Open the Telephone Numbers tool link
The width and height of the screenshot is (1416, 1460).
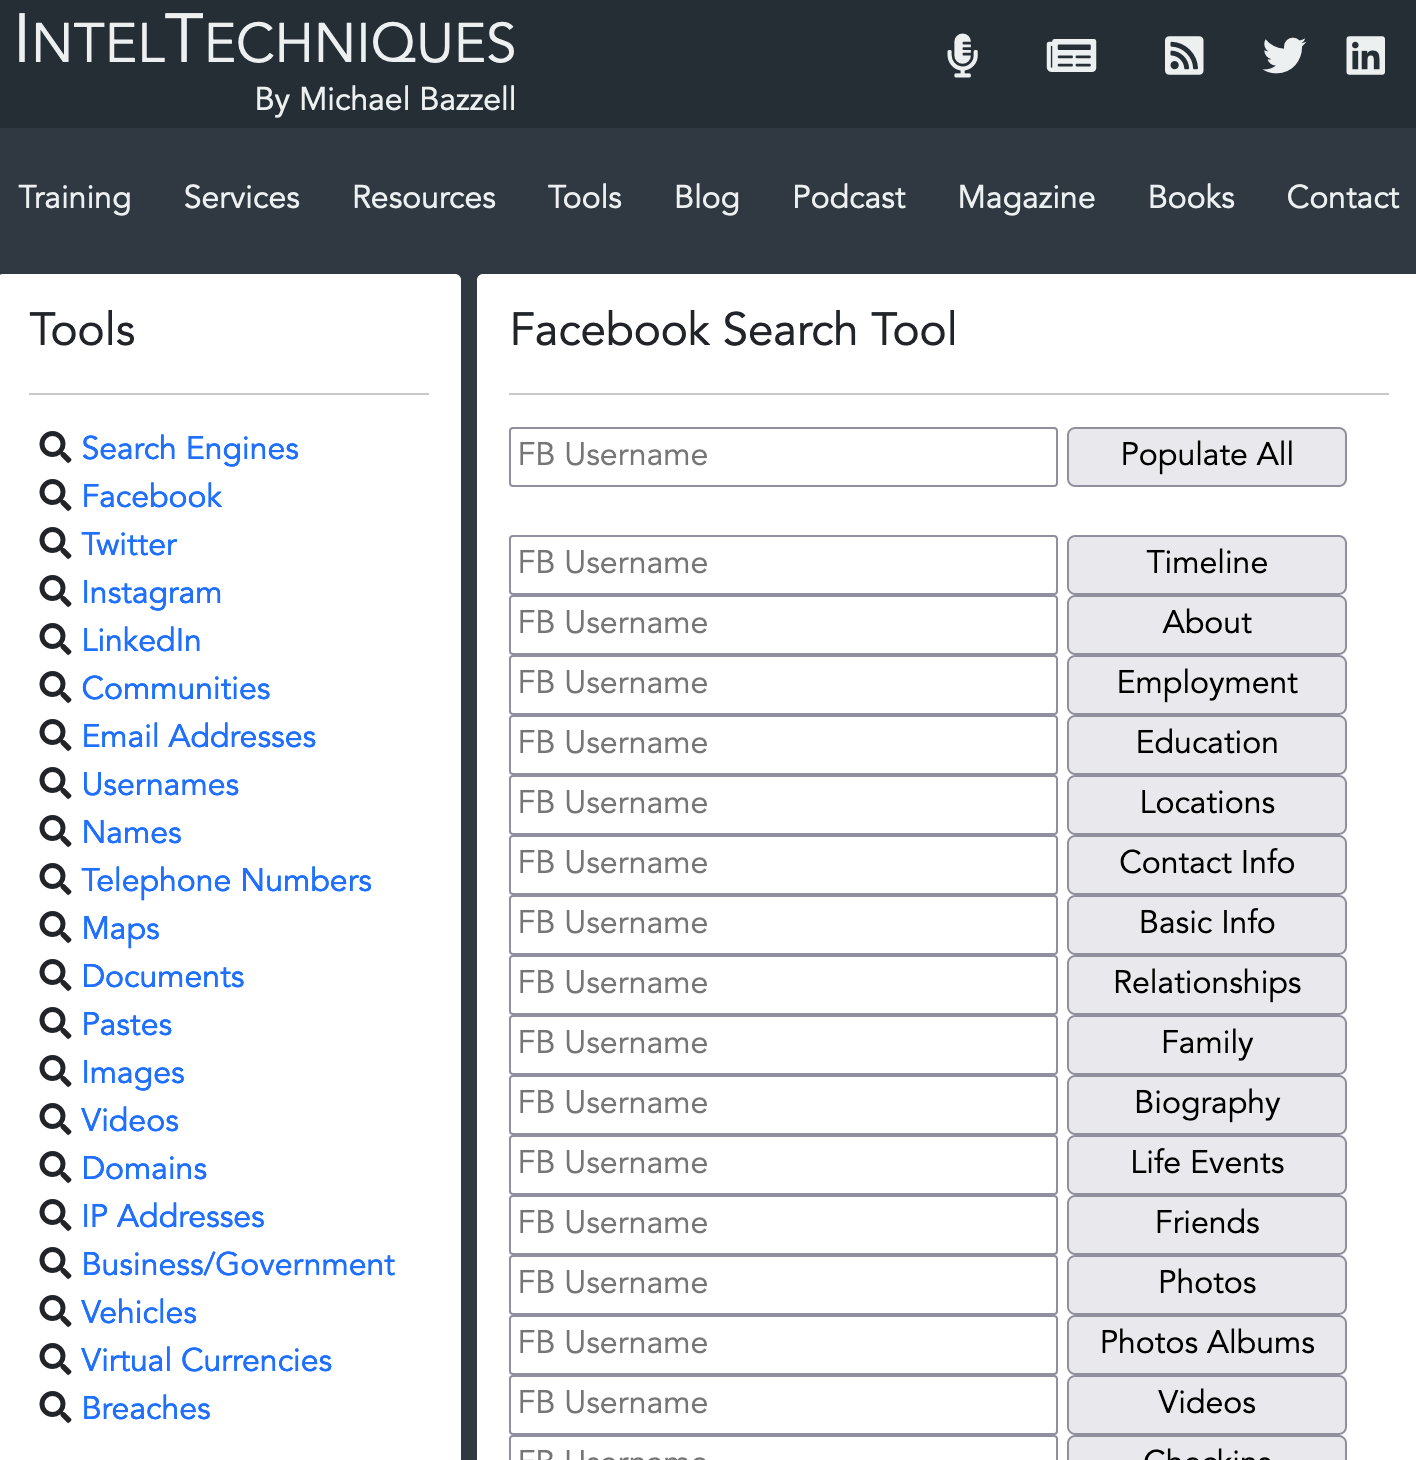pos(226,880)
